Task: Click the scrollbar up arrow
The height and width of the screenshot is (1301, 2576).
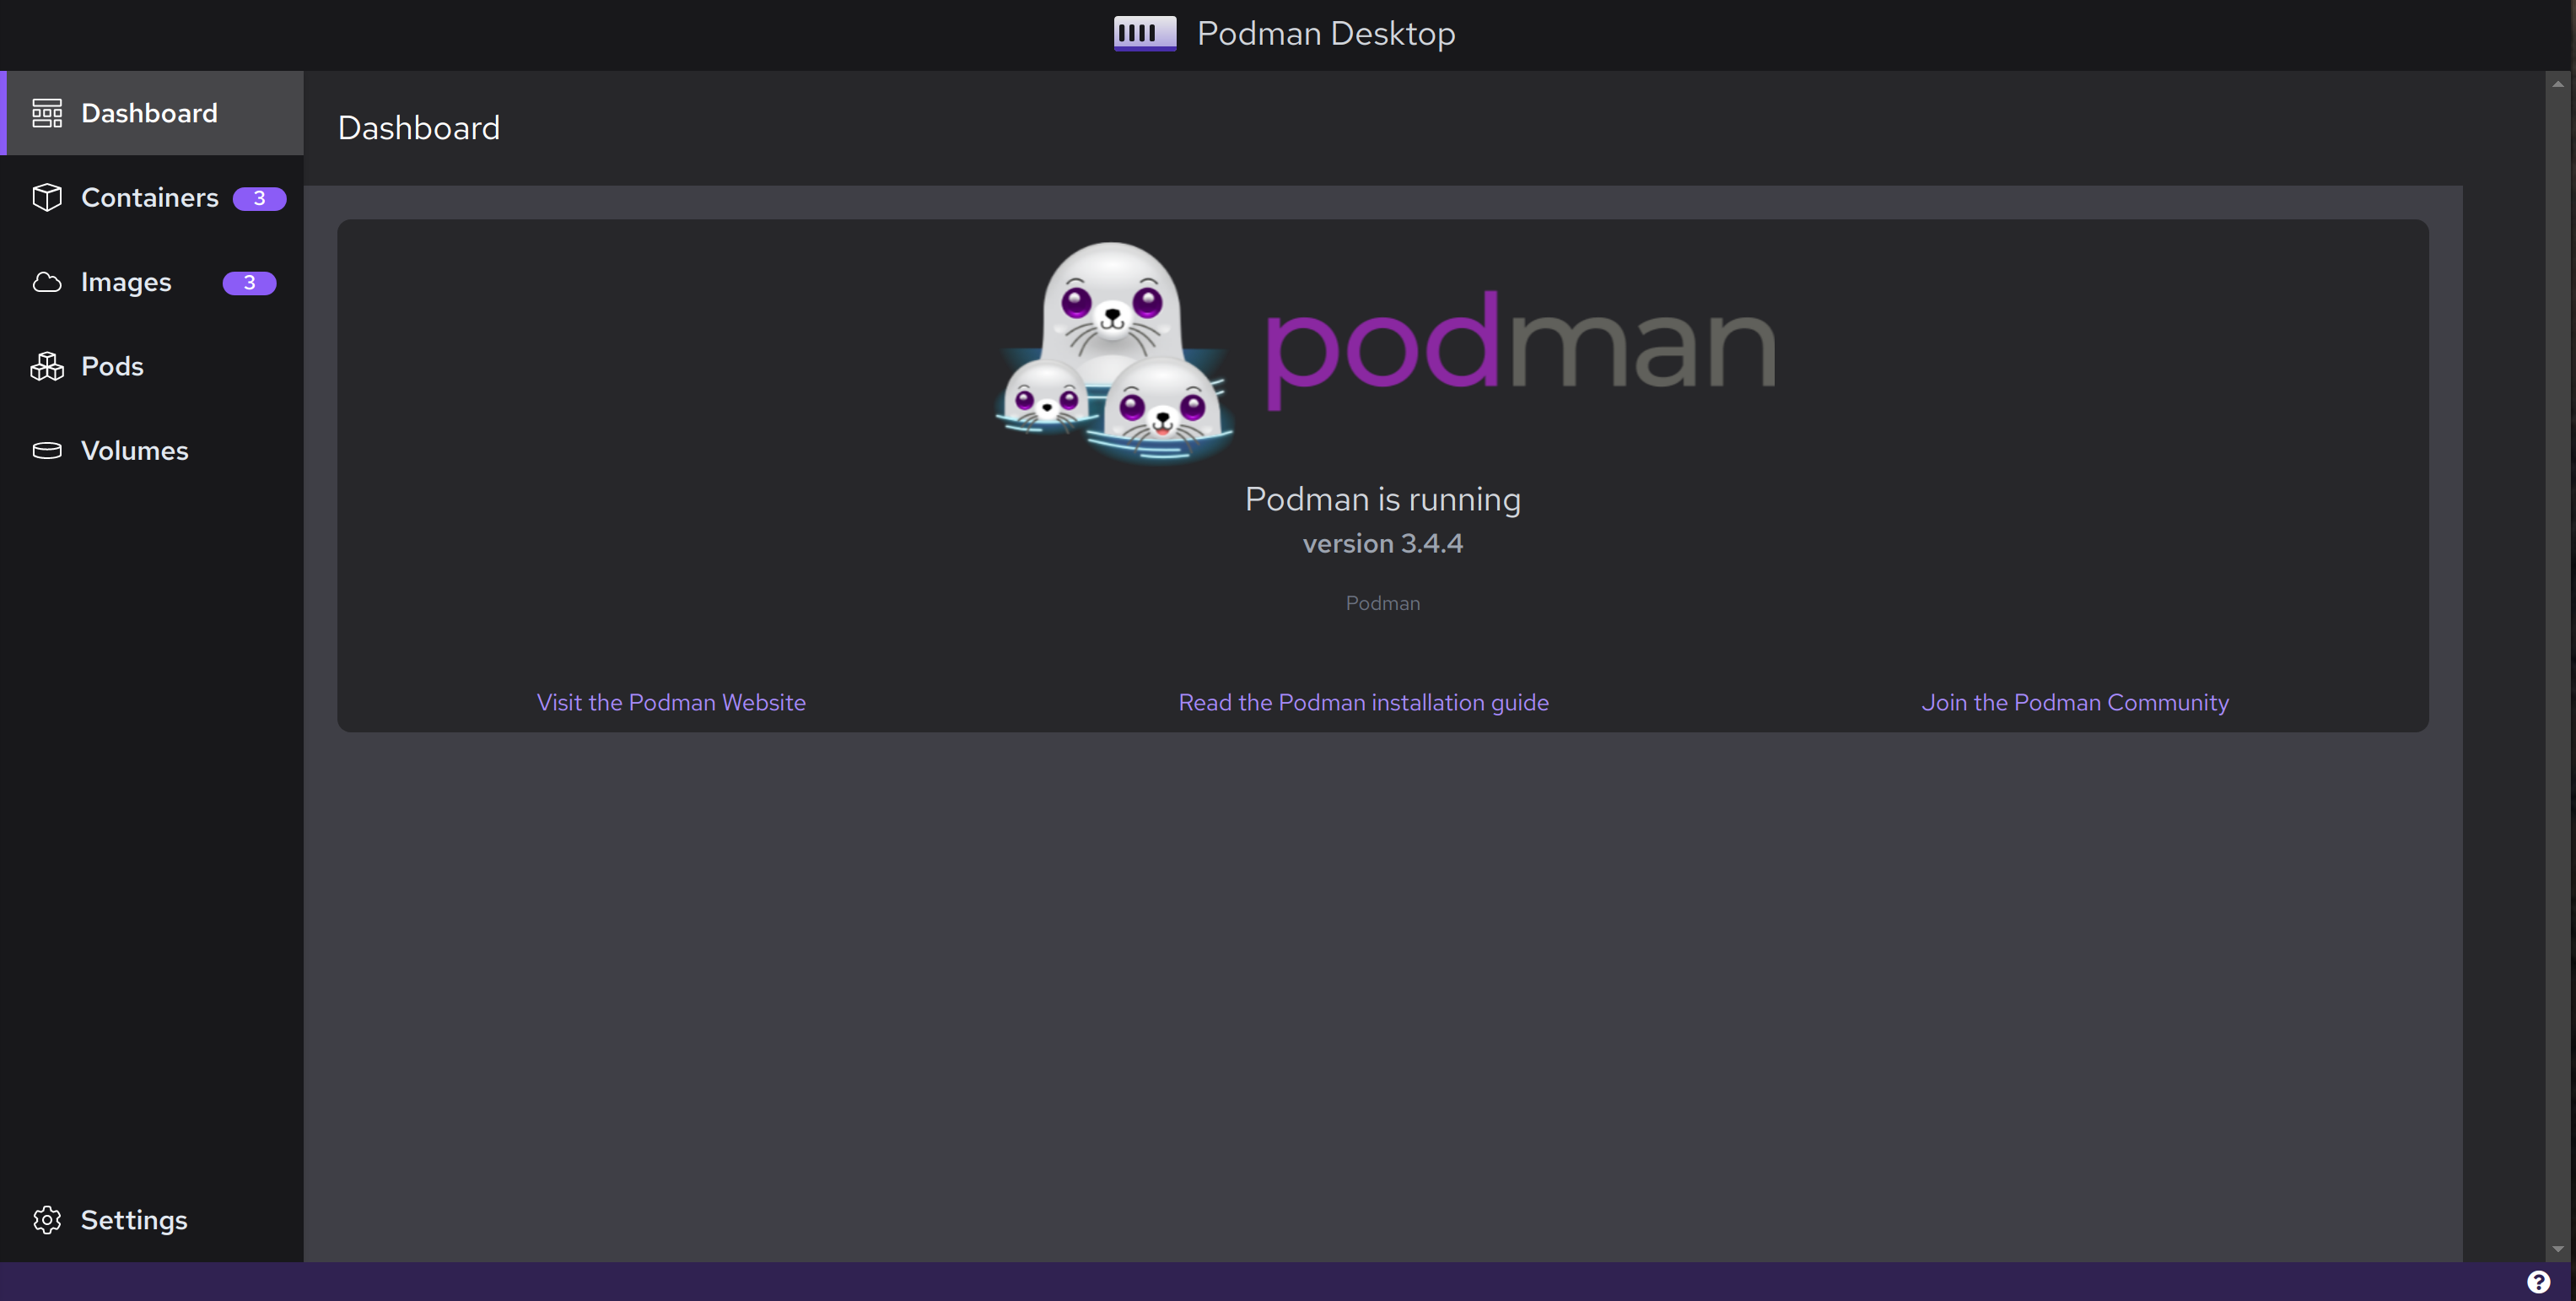Action: (2558, 84)
